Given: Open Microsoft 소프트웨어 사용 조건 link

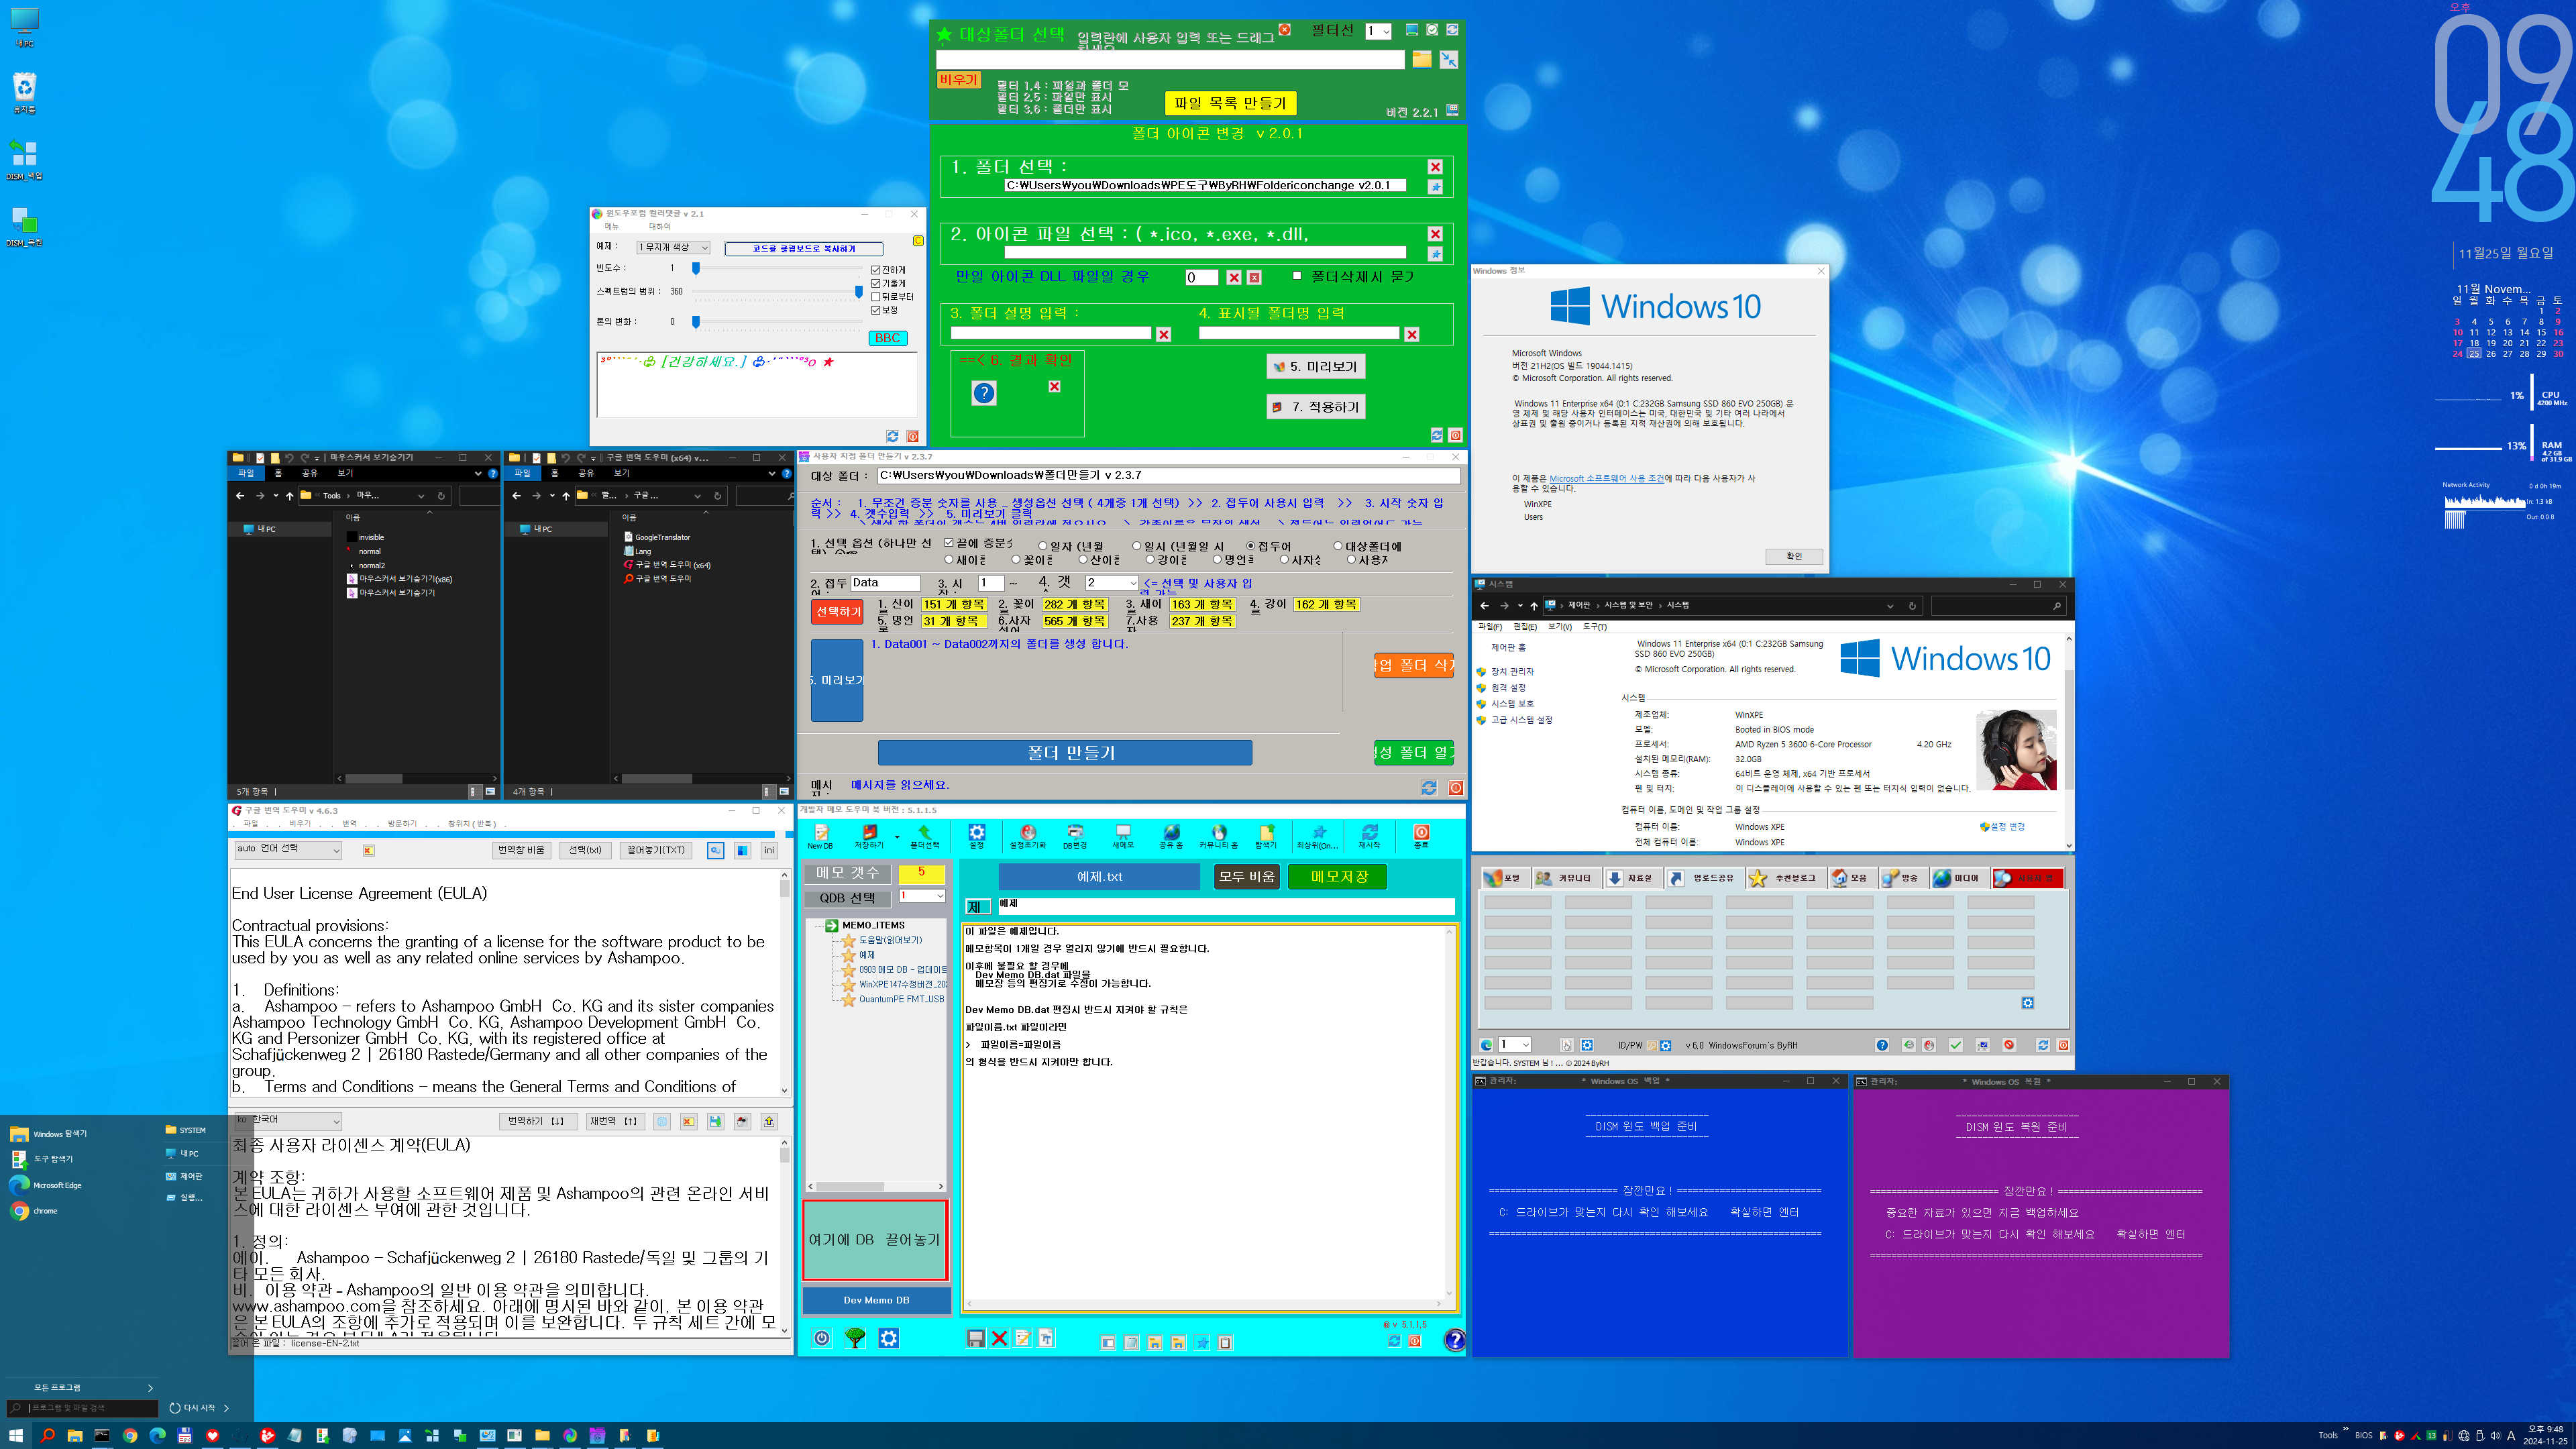Looking at the screenshot, I should (x=1606, y=479).
